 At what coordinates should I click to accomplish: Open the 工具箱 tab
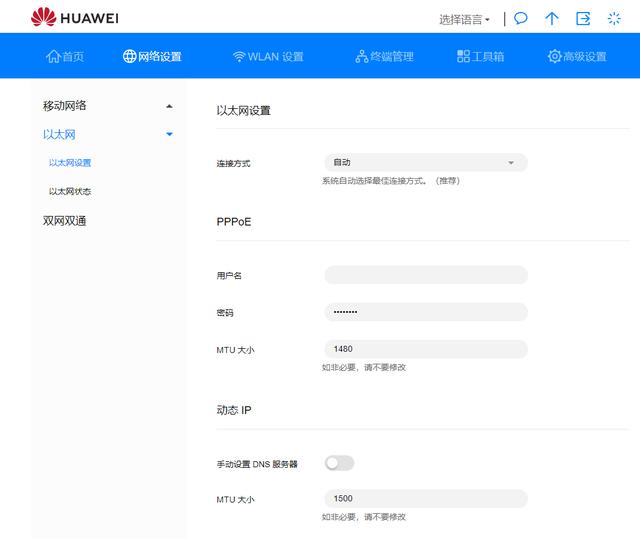coord(480,56)
